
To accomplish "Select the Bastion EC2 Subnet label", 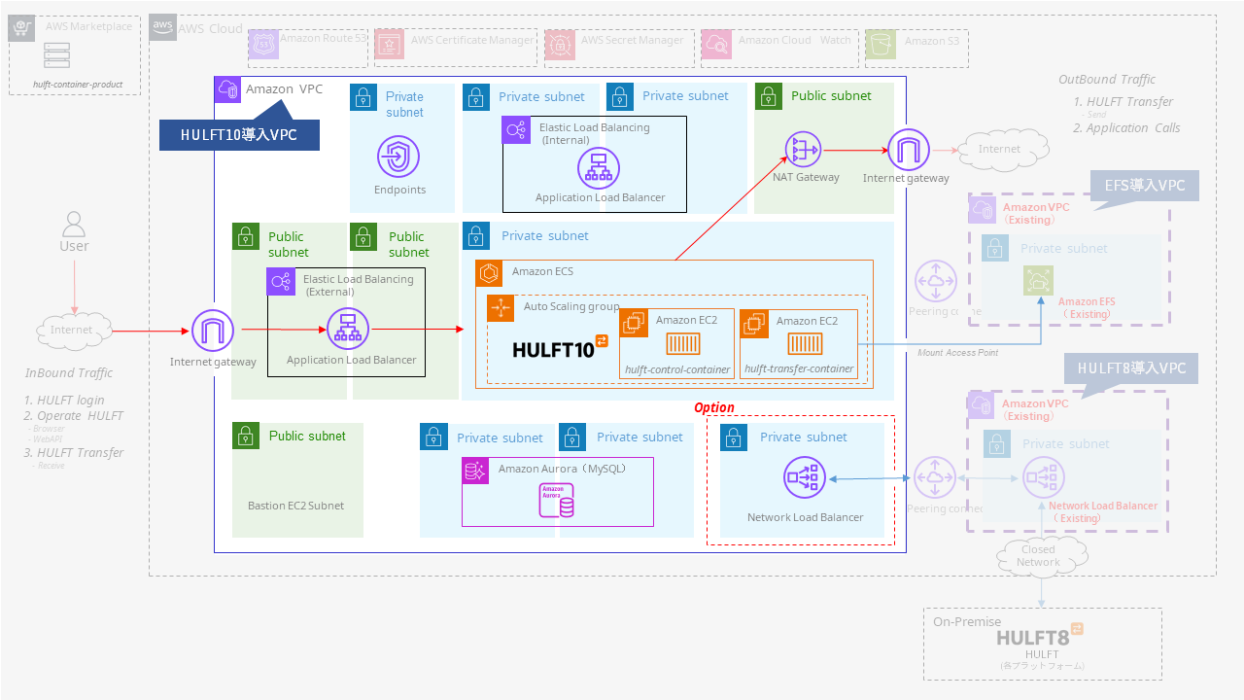I will (296, 505).
